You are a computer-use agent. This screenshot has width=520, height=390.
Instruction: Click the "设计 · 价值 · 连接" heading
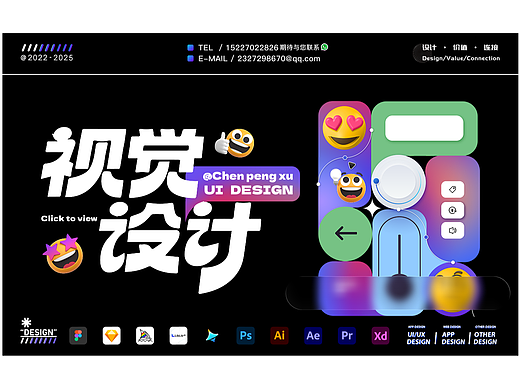click(460, 47)
